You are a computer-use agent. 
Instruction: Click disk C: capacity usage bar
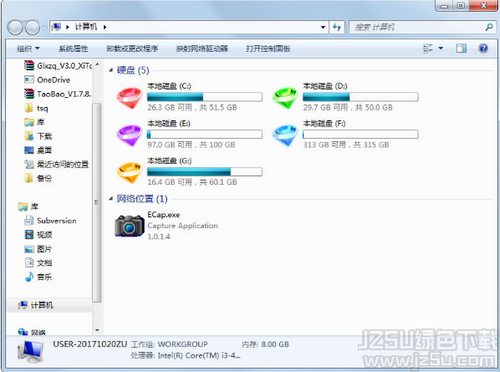coord(205,97)
